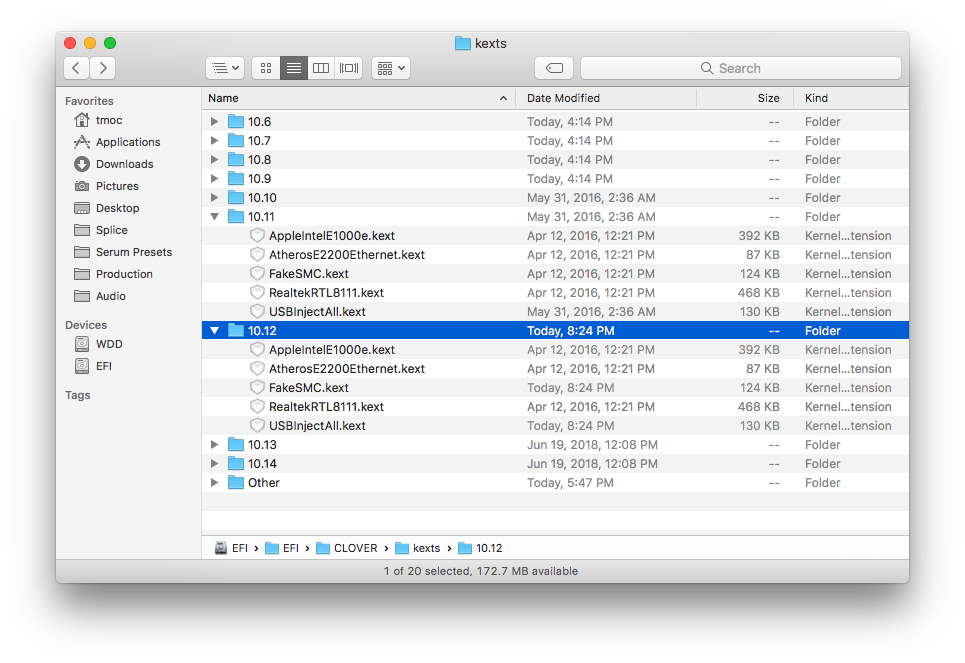Image resolution: width=965 pixels, height=663 pixels.
Task: Select USBInjectAll.kext modified May 31, 2016
Action: [555, 311]
